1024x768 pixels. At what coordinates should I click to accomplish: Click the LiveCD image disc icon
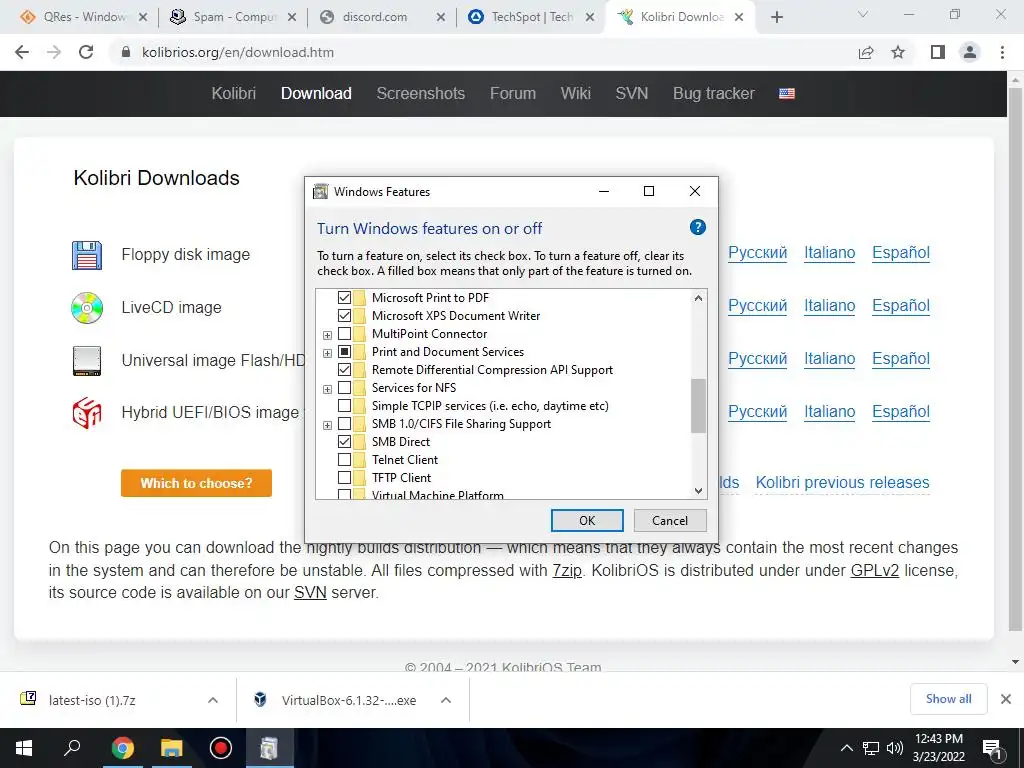tap(87, 308)
